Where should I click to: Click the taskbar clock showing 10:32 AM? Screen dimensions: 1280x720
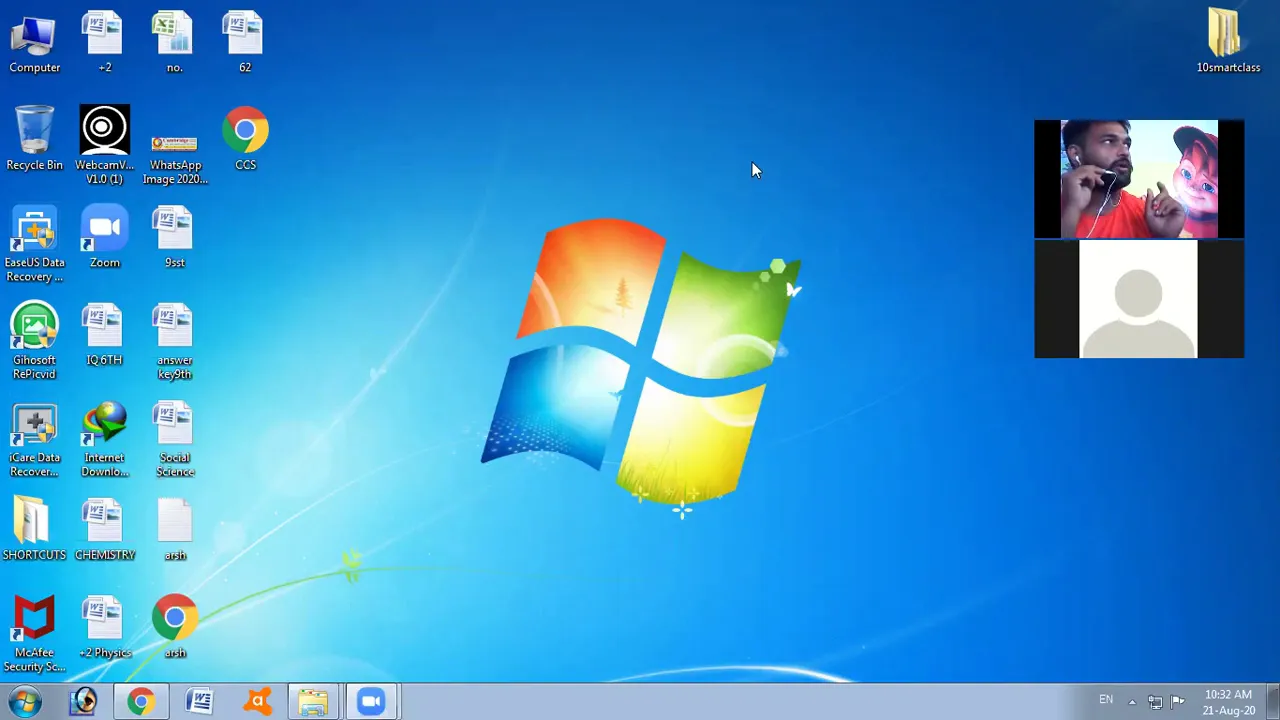1229,702
